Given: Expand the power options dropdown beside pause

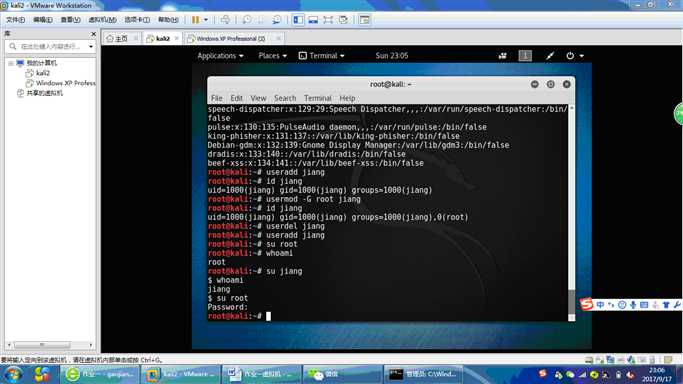Looking at the screenshot, I should pyautogui.click(x=206, y=20).
